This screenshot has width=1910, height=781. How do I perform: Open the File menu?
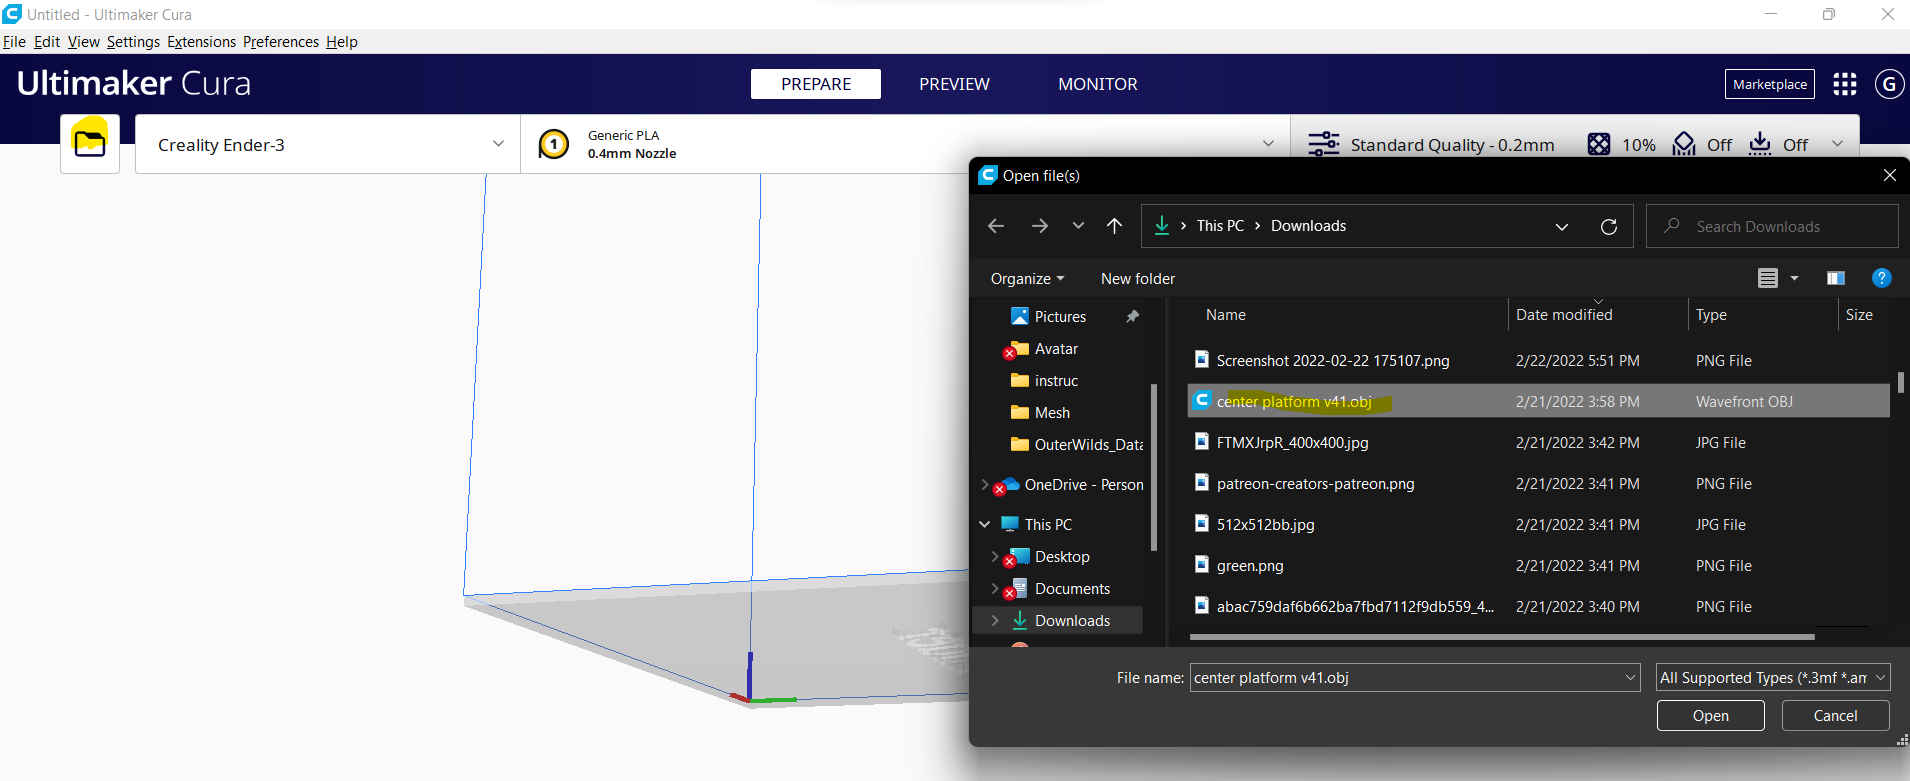pyautogui.click(x=14, y=42)
